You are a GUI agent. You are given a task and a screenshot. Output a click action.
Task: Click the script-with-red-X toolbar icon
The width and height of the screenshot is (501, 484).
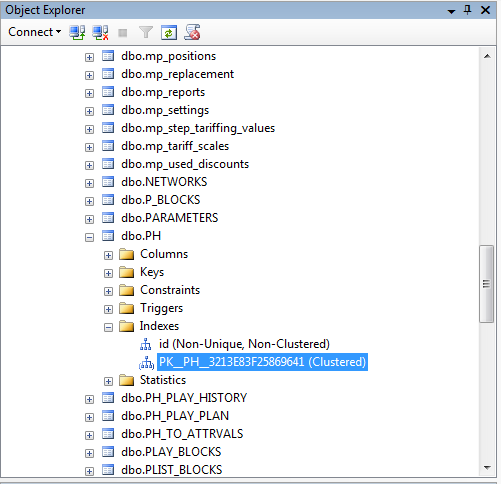192,32
